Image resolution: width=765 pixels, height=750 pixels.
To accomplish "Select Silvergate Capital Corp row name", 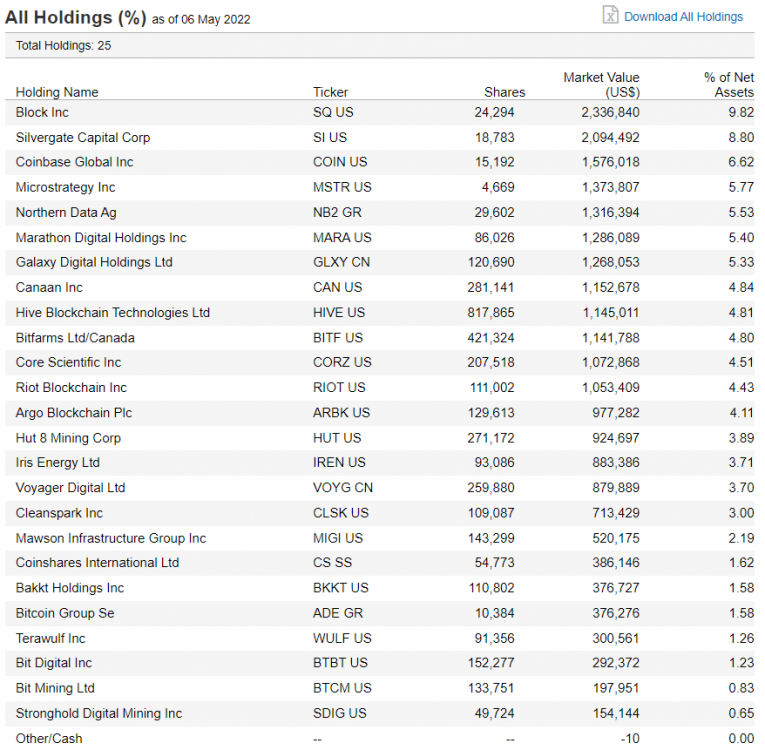I will pos(83,138).
